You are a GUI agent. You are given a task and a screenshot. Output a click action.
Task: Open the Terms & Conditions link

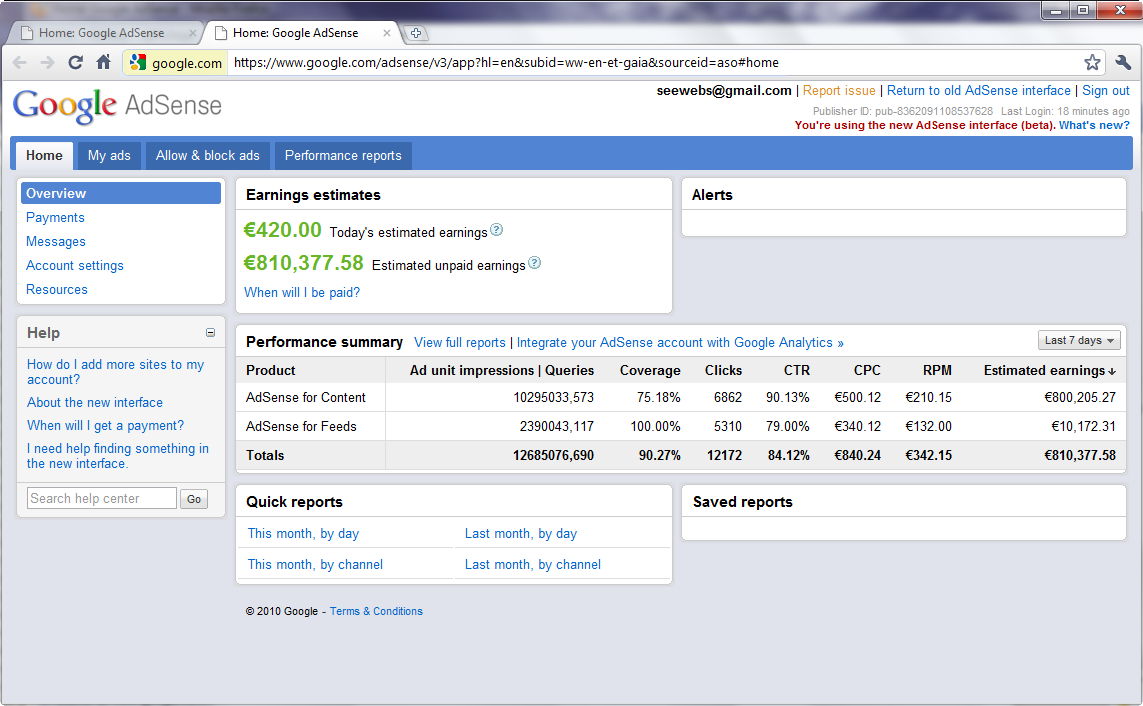click(x=376, y=611)
